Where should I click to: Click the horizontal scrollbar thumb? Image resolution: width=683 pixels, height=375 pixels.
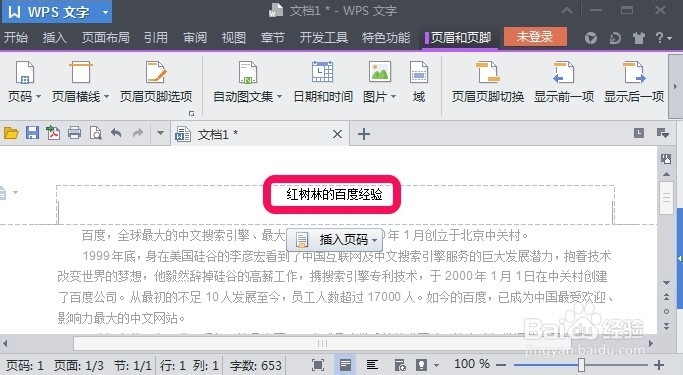(321, 344)
